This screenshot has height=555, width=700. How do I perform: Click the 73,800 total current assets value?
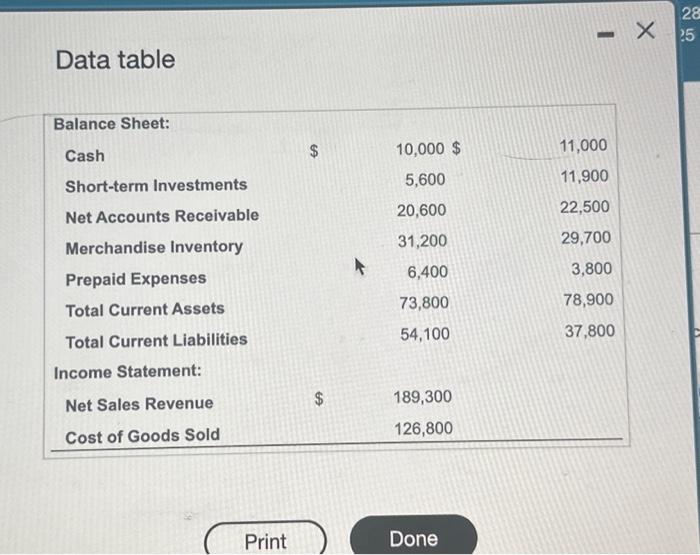[424, 303]
